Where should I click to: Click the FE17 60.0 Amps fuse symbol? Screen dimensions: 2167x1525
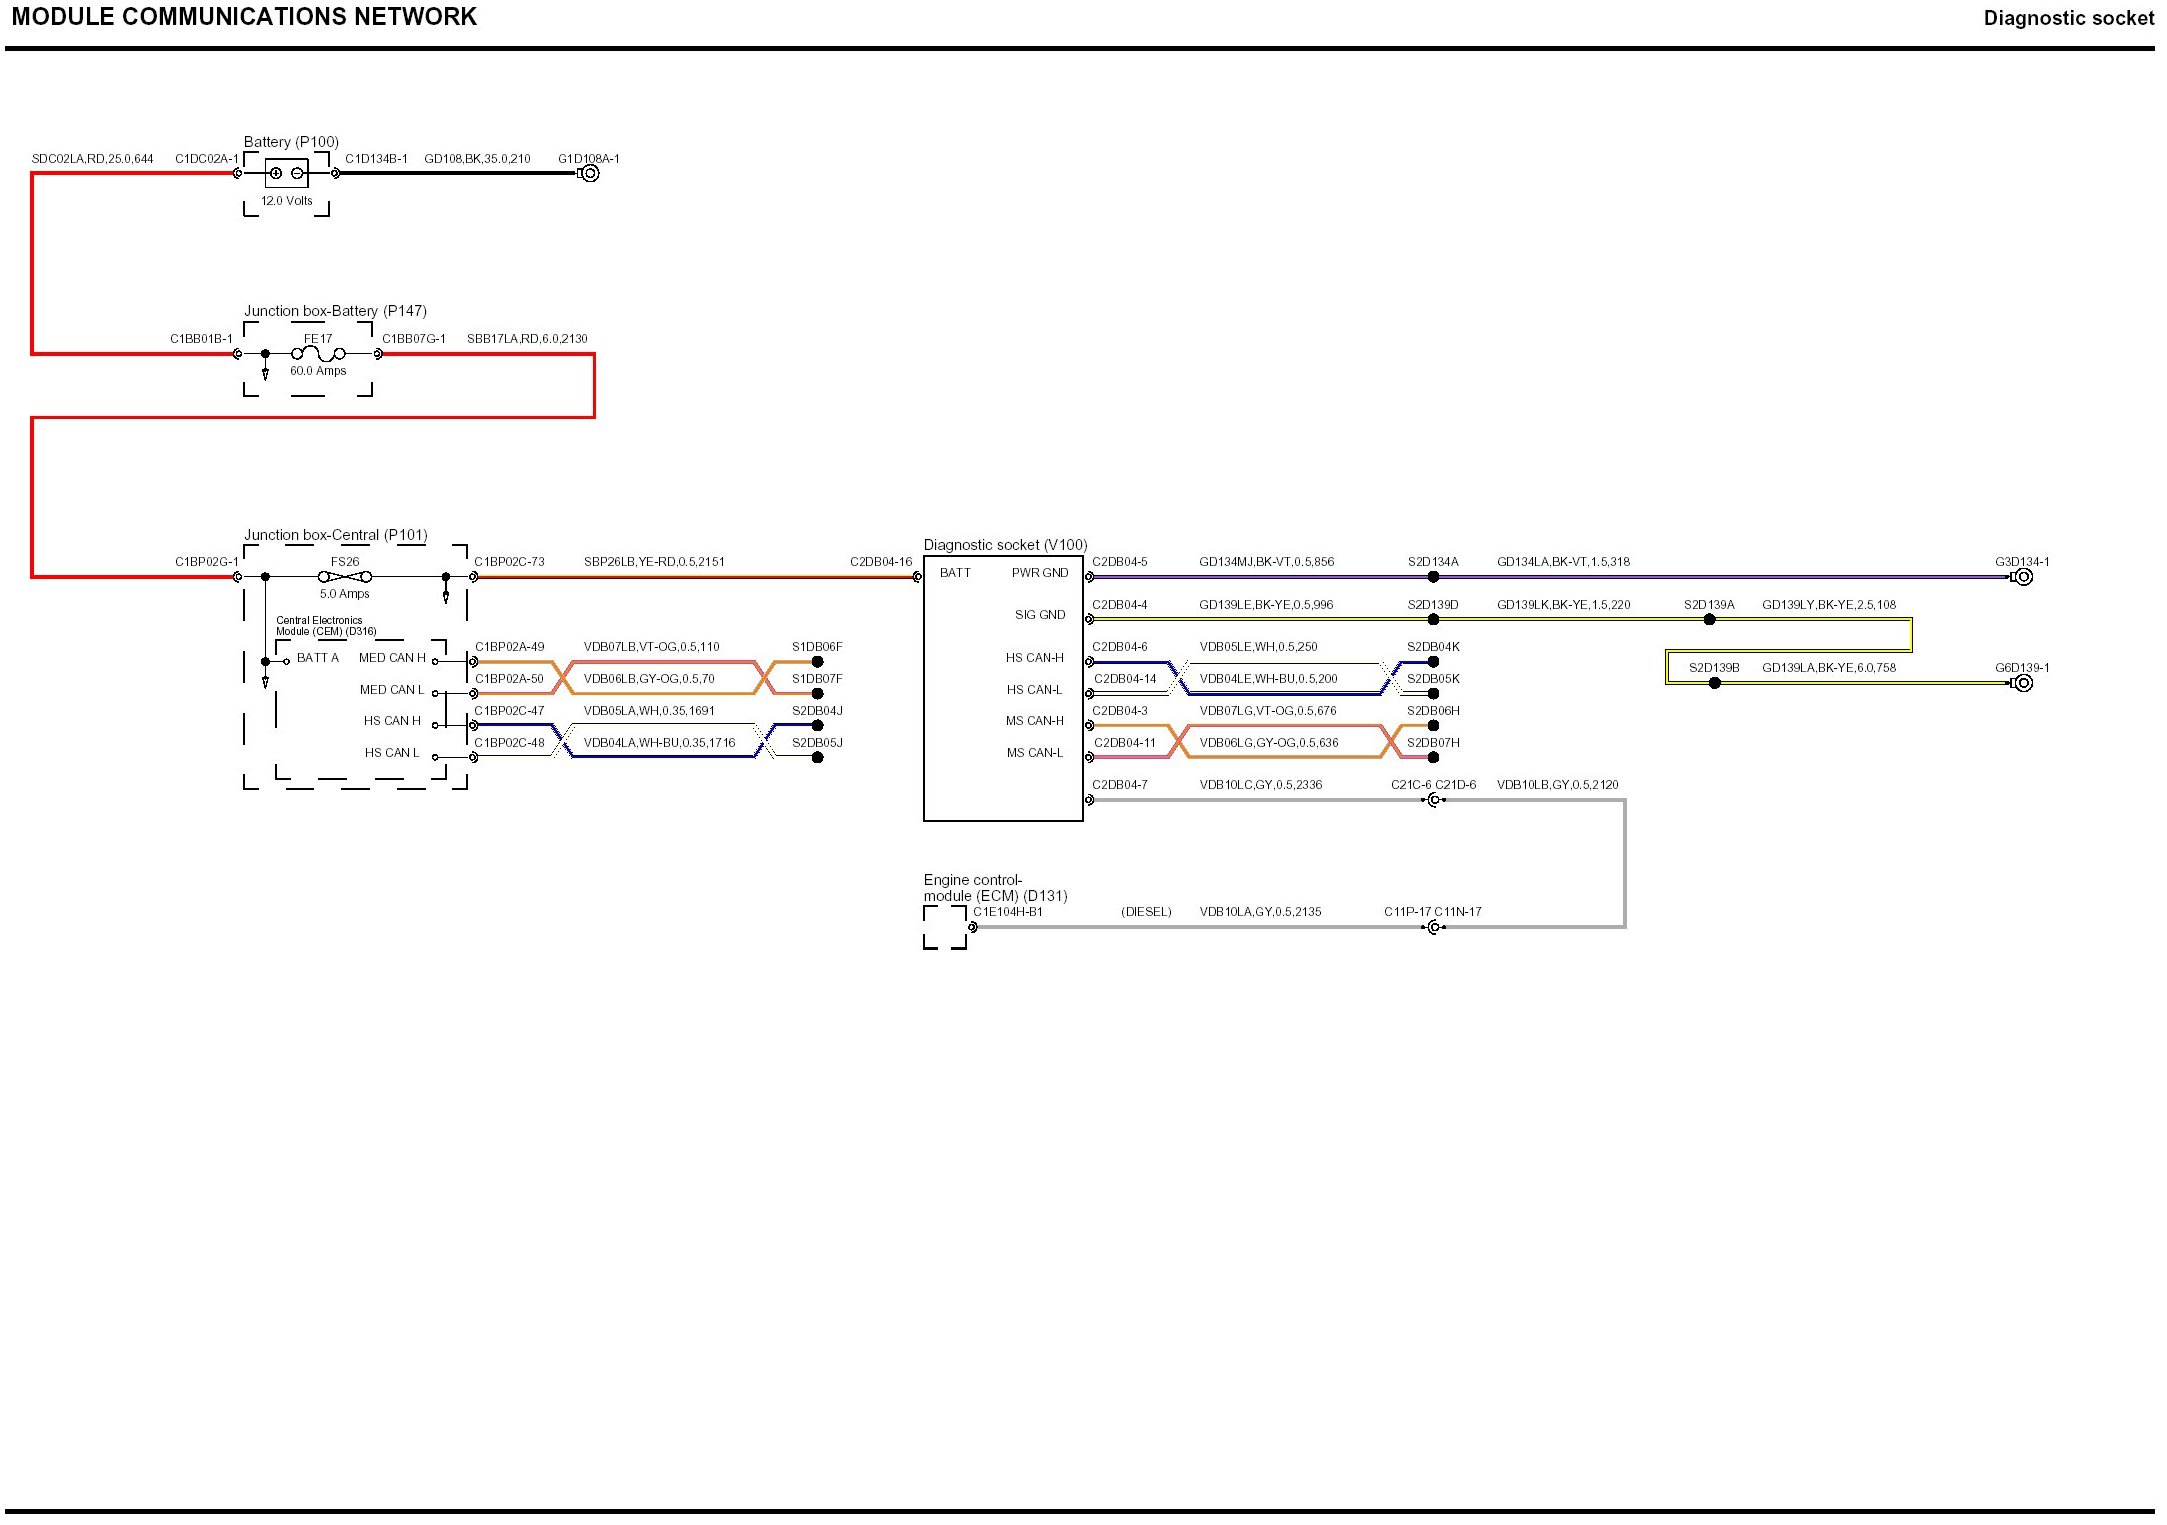[x=318, y=354]
